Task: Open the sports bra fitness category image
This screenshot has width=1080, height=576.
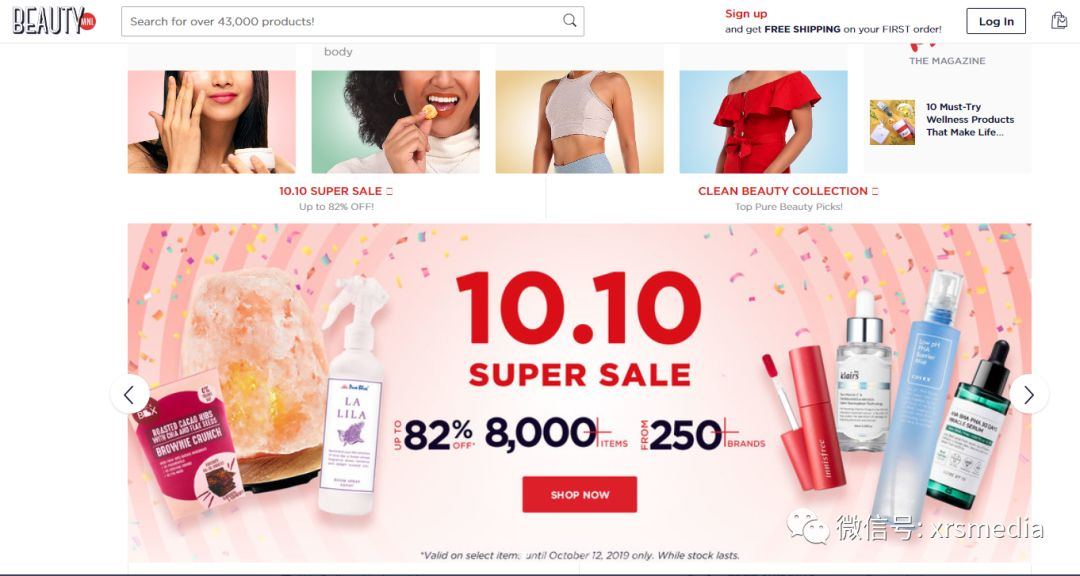Action: point(579,122)
